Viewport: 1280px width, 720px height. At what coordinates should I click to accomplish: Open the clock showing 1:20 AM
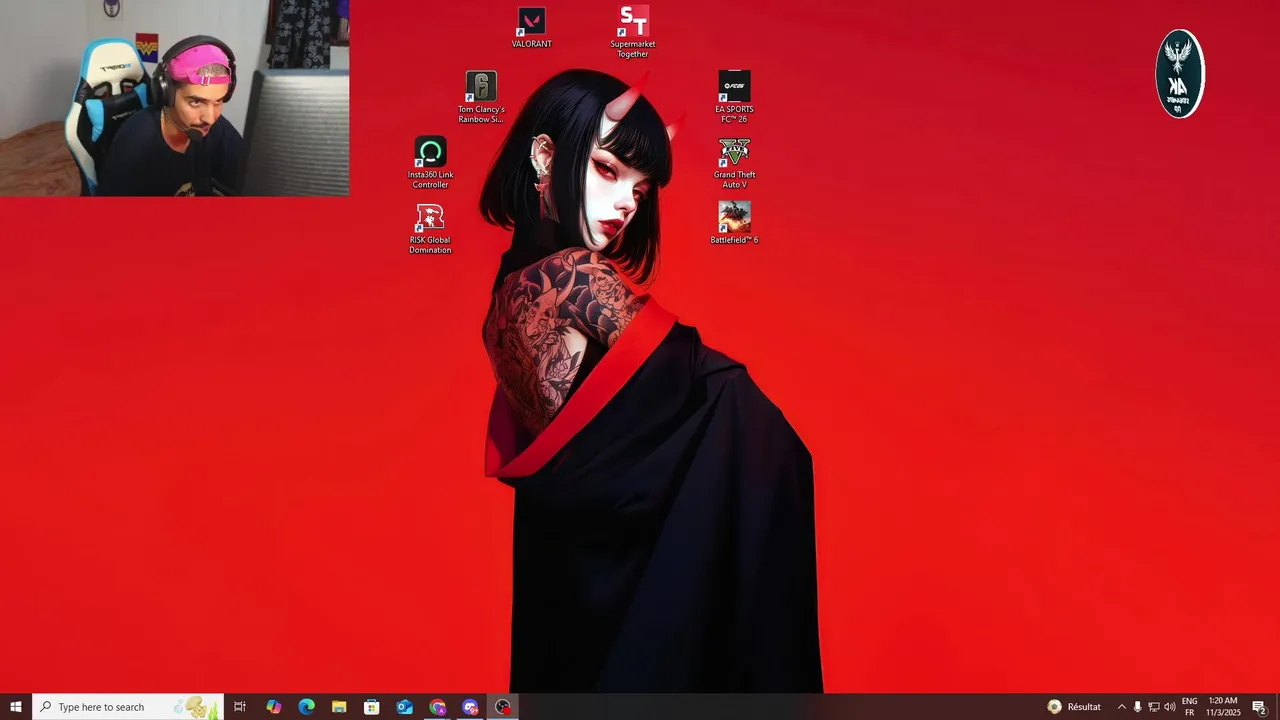pos(1223,707)
